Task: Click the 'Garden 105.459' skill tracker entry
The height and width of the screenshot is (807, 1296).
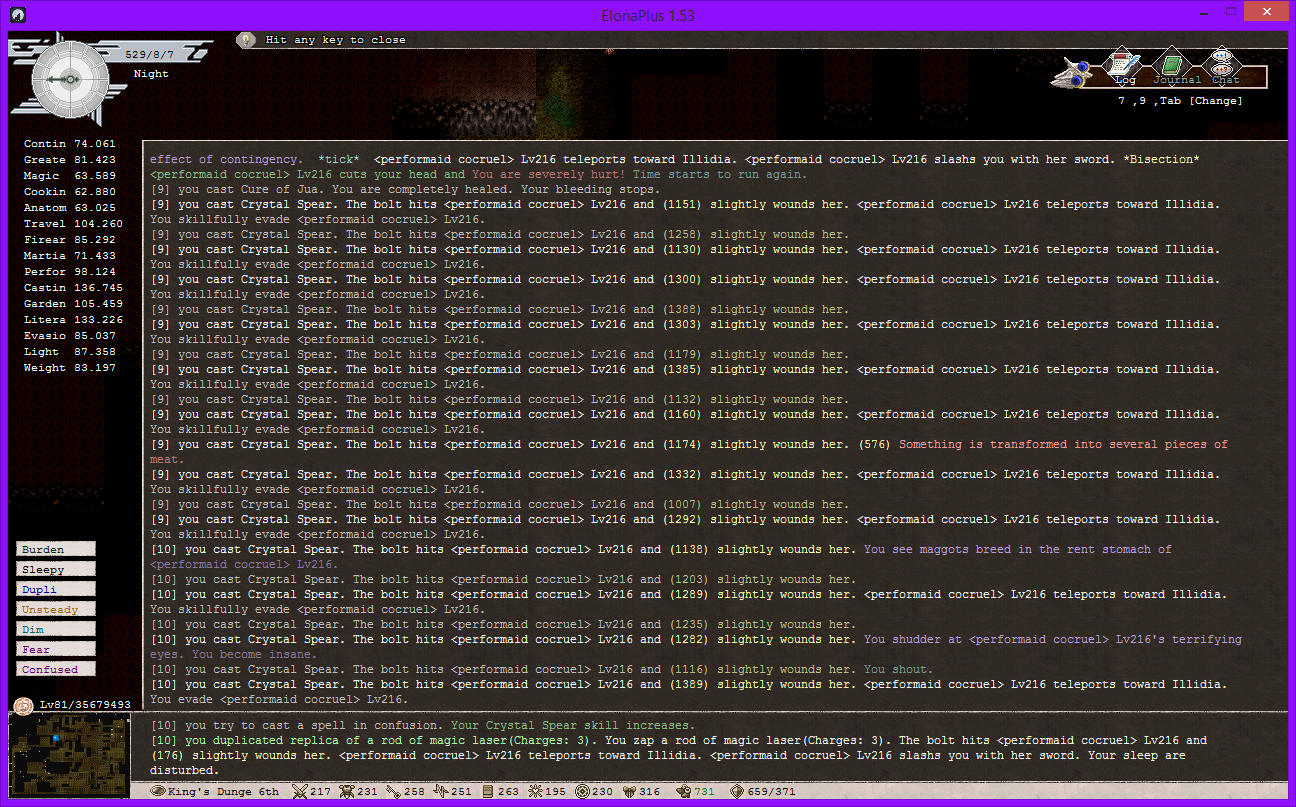Action: point(74,304)
